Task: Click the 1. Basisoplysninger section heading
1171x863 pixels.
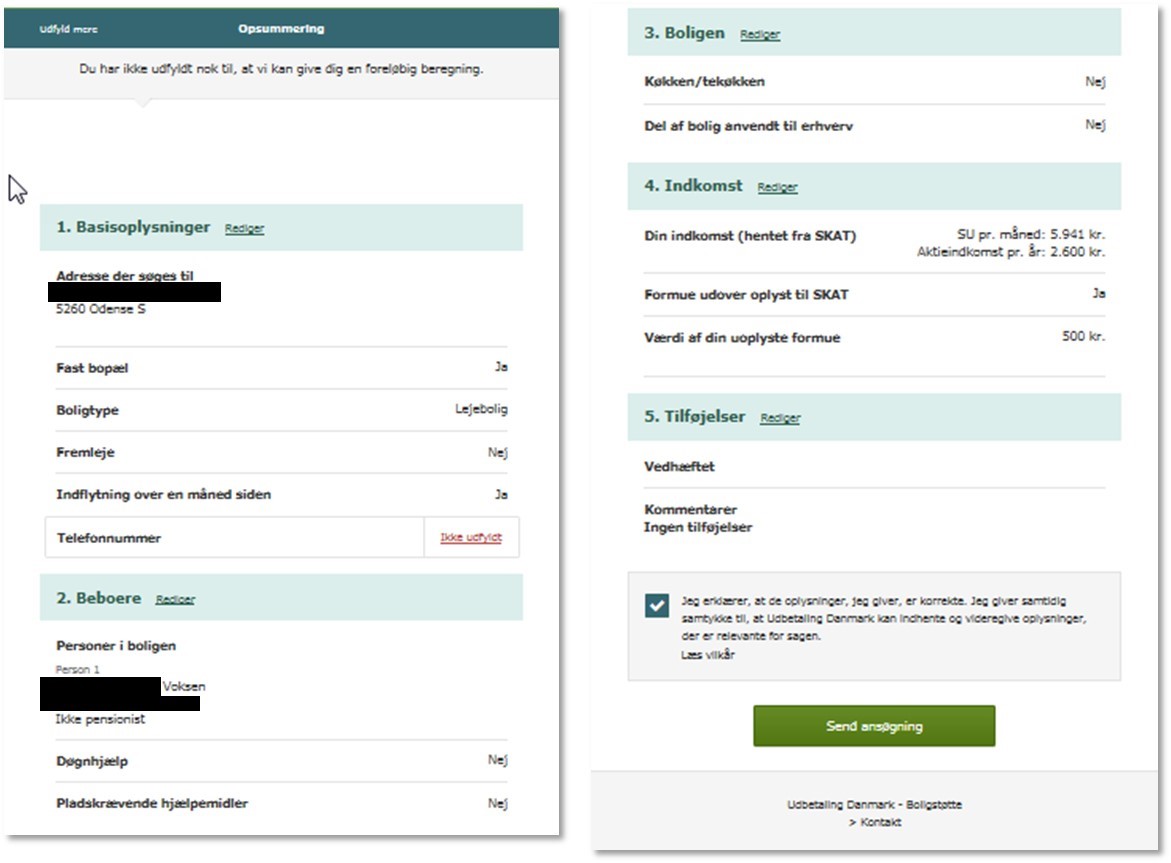Action: (133, 227)
